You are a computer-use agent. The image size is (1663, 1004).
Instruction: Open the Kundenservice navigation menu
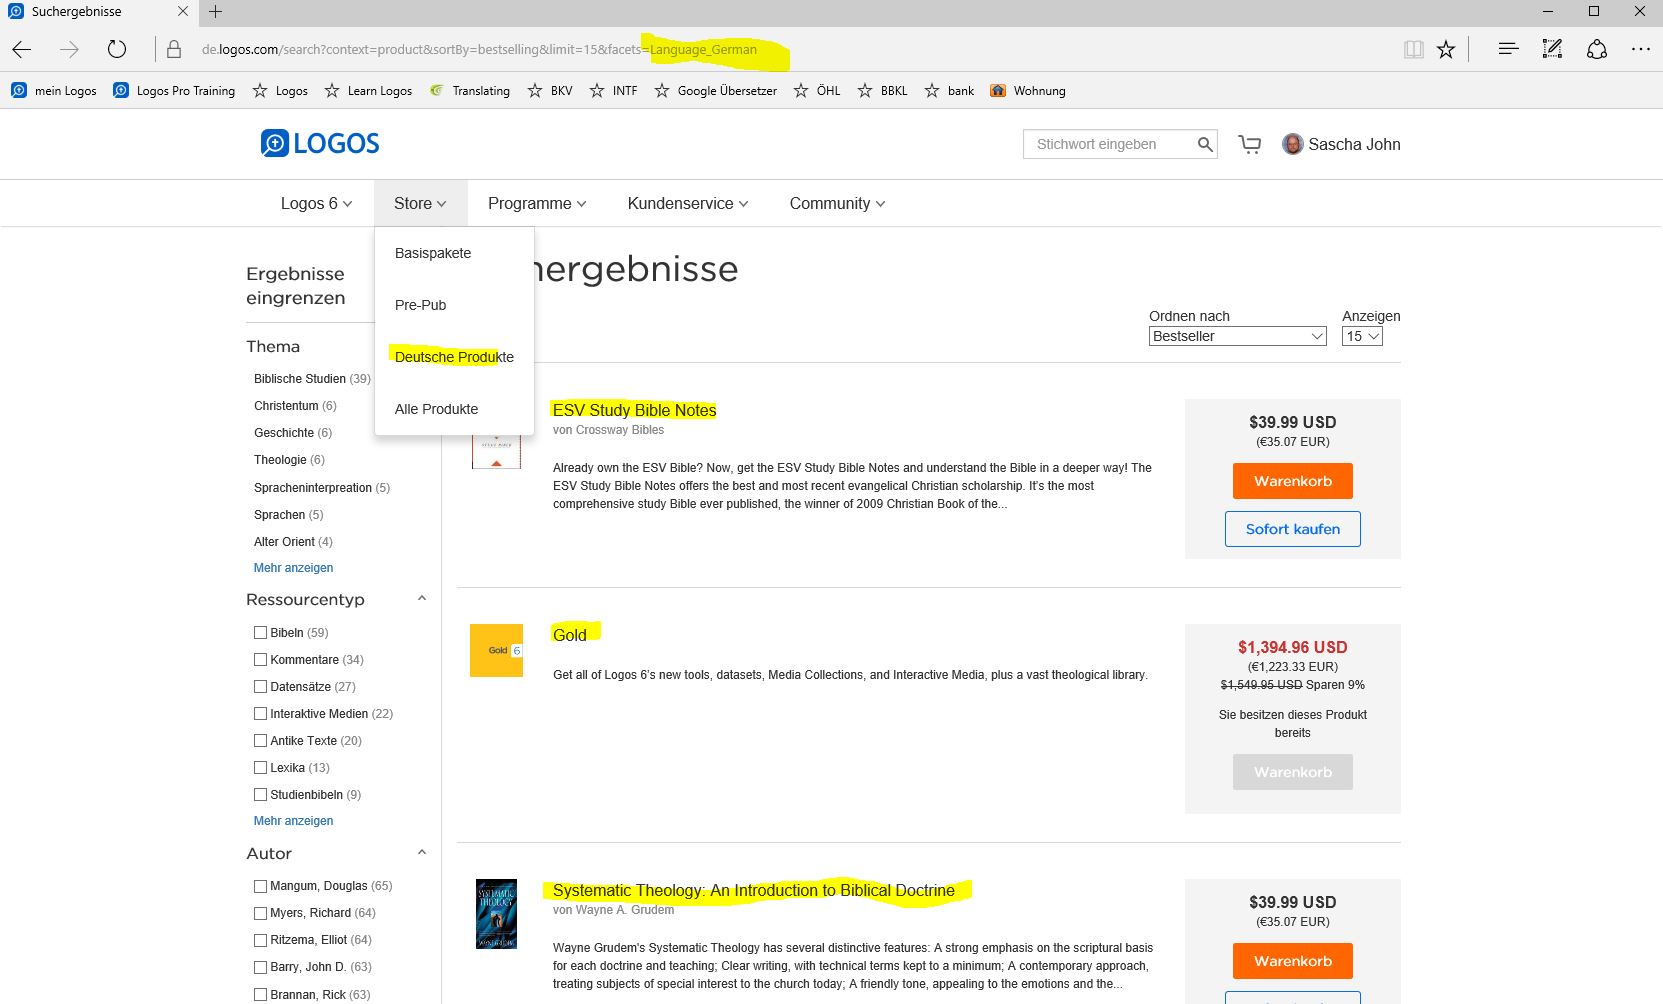[x=688, y=203]
